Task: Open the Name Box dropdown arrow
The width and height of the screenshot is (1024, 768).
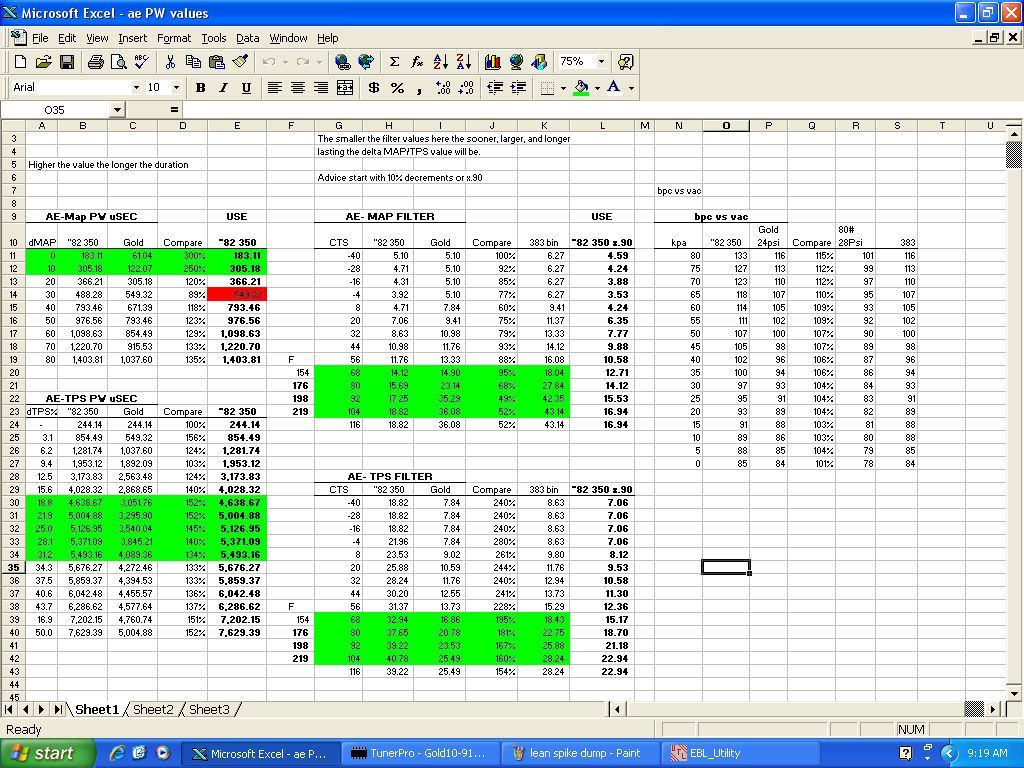Action: coord(116,110)
